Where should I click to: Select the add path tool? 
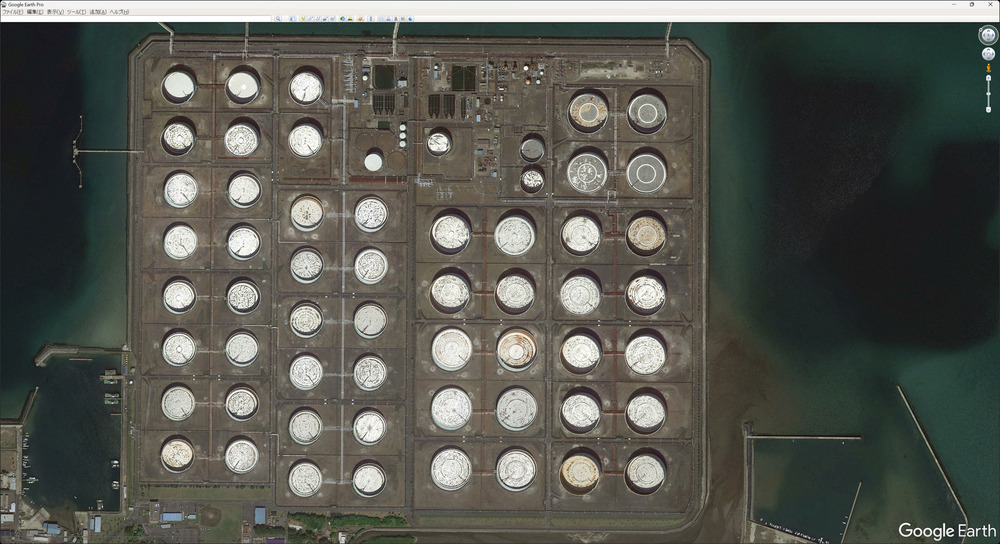click(x=317, y=19)
